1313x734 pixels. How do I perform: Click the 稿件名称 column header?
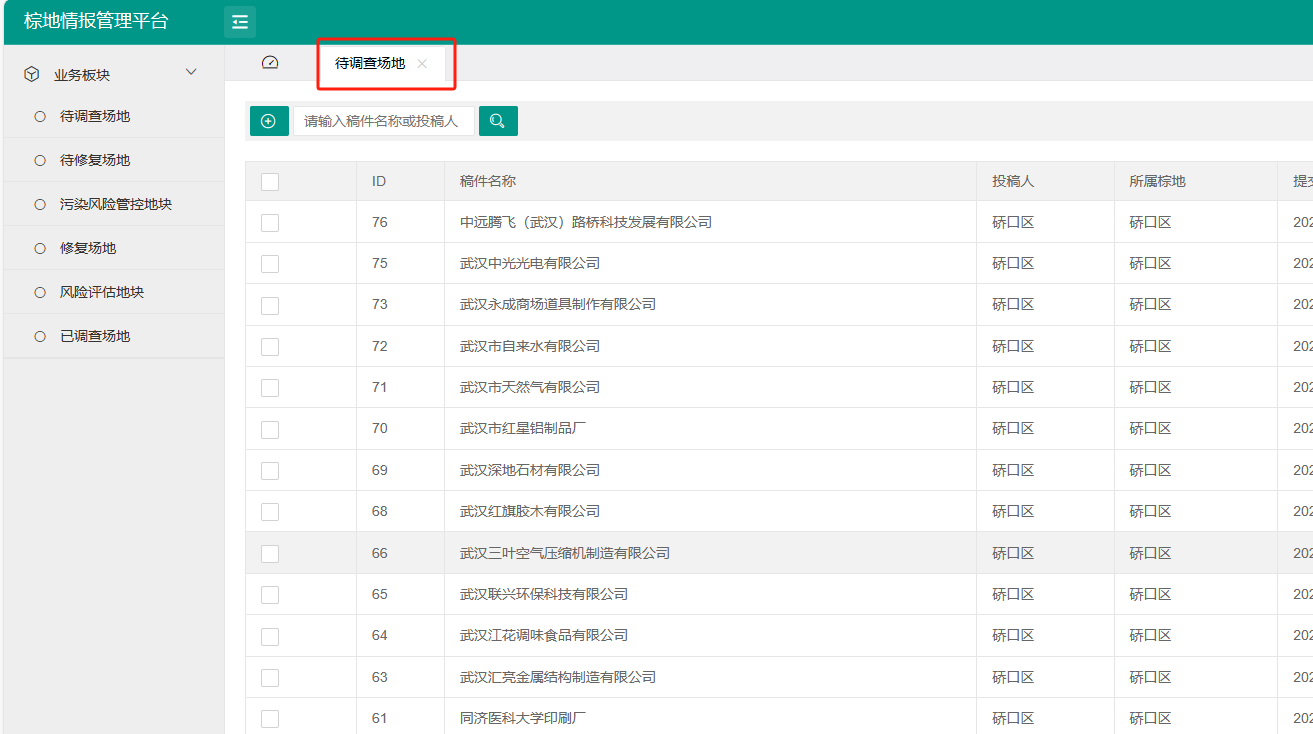pos(488,181)
